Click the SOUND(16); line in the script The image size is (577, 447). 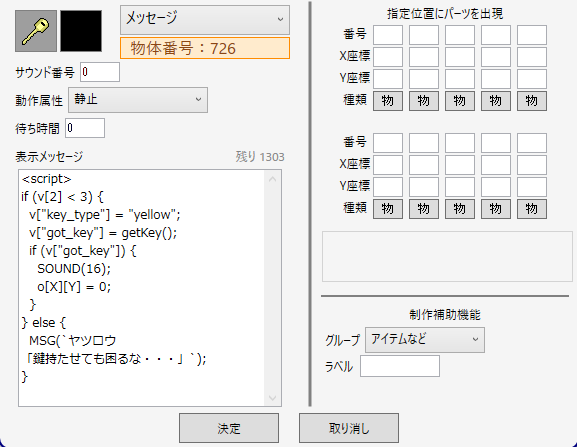tap(74, 269)
